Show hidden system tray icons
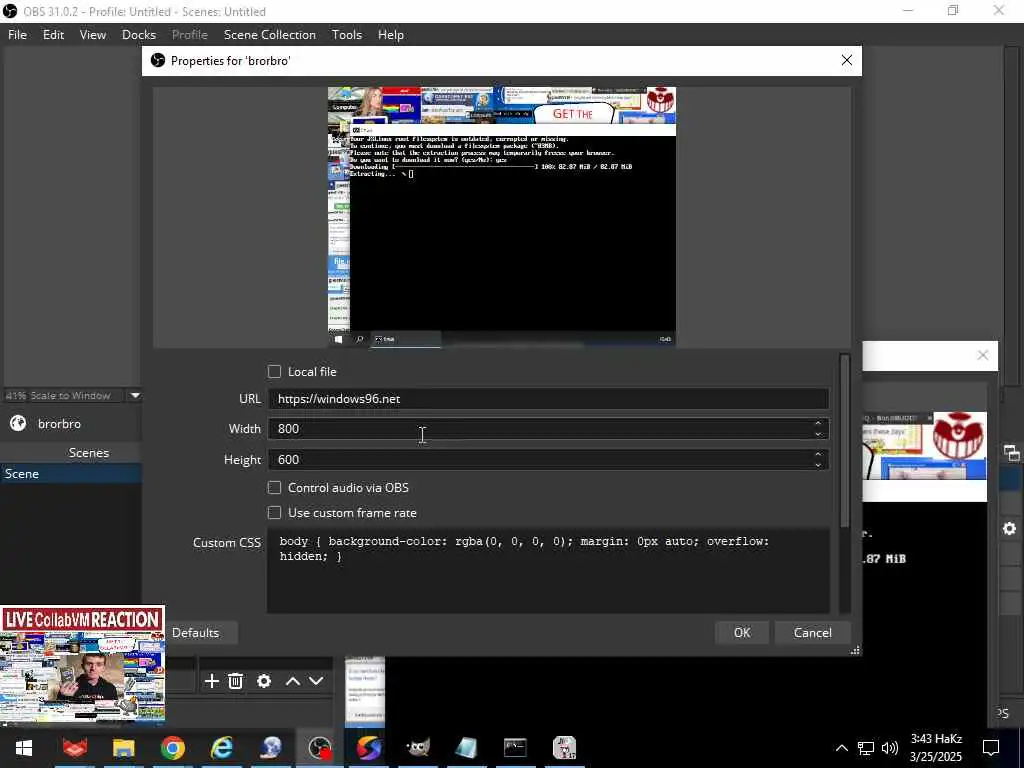The width and height of the screenshot is (1024, 768). [x=842, y=748]
